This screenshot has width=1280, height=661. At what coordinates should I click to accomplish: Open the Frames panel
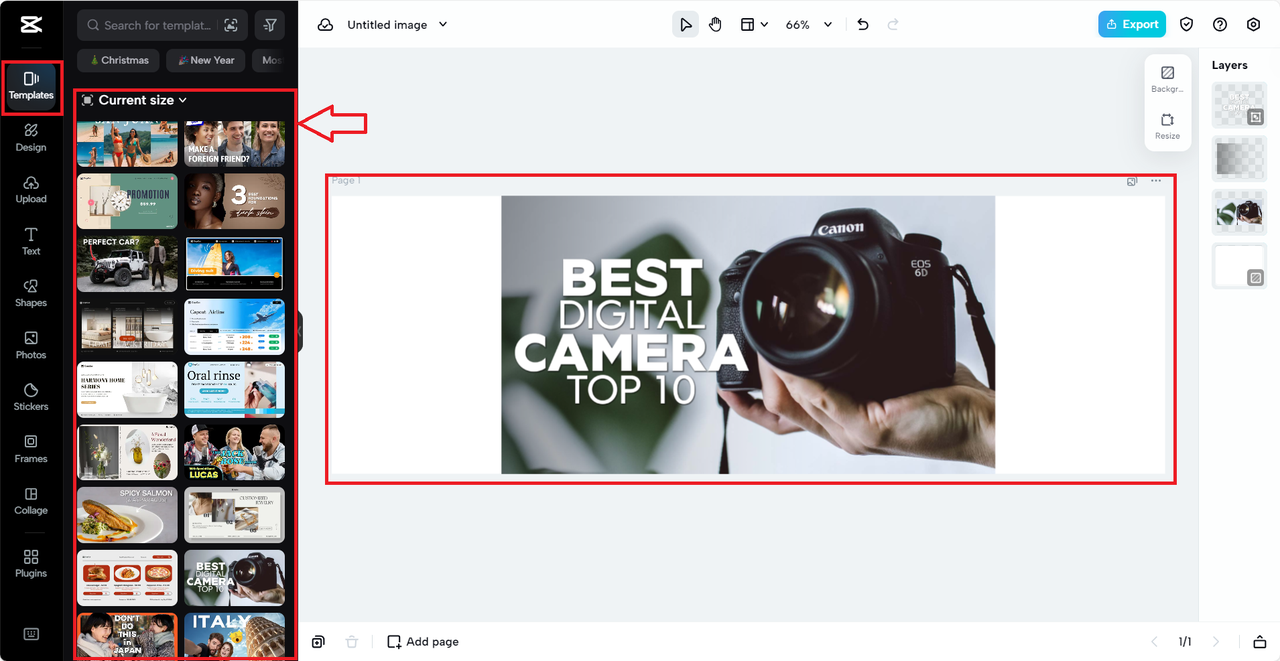point(31,450)
